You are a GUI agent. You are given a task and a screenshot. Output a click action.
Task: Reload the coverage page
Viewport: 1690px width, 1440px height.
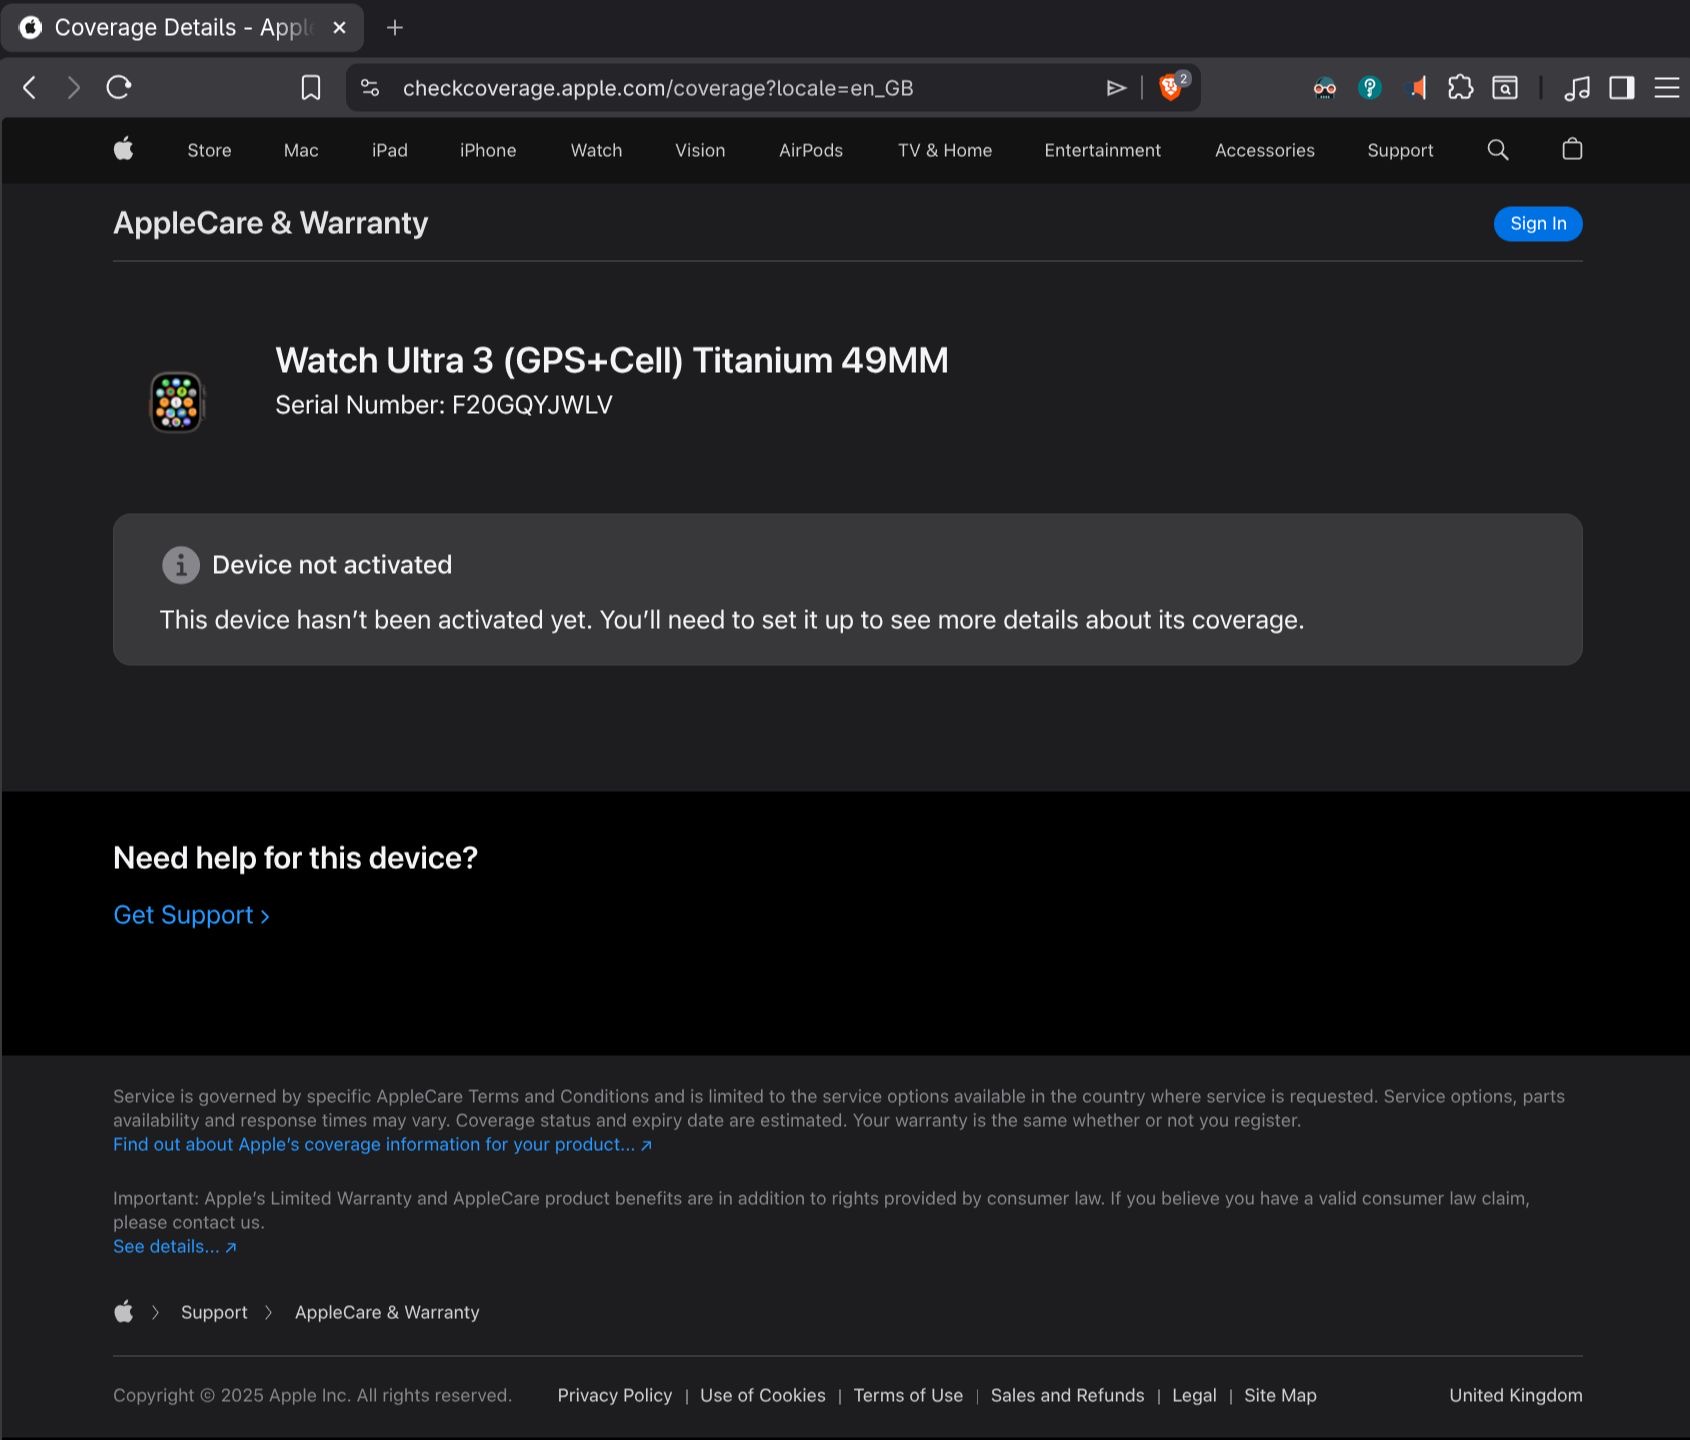pos(119,88)
